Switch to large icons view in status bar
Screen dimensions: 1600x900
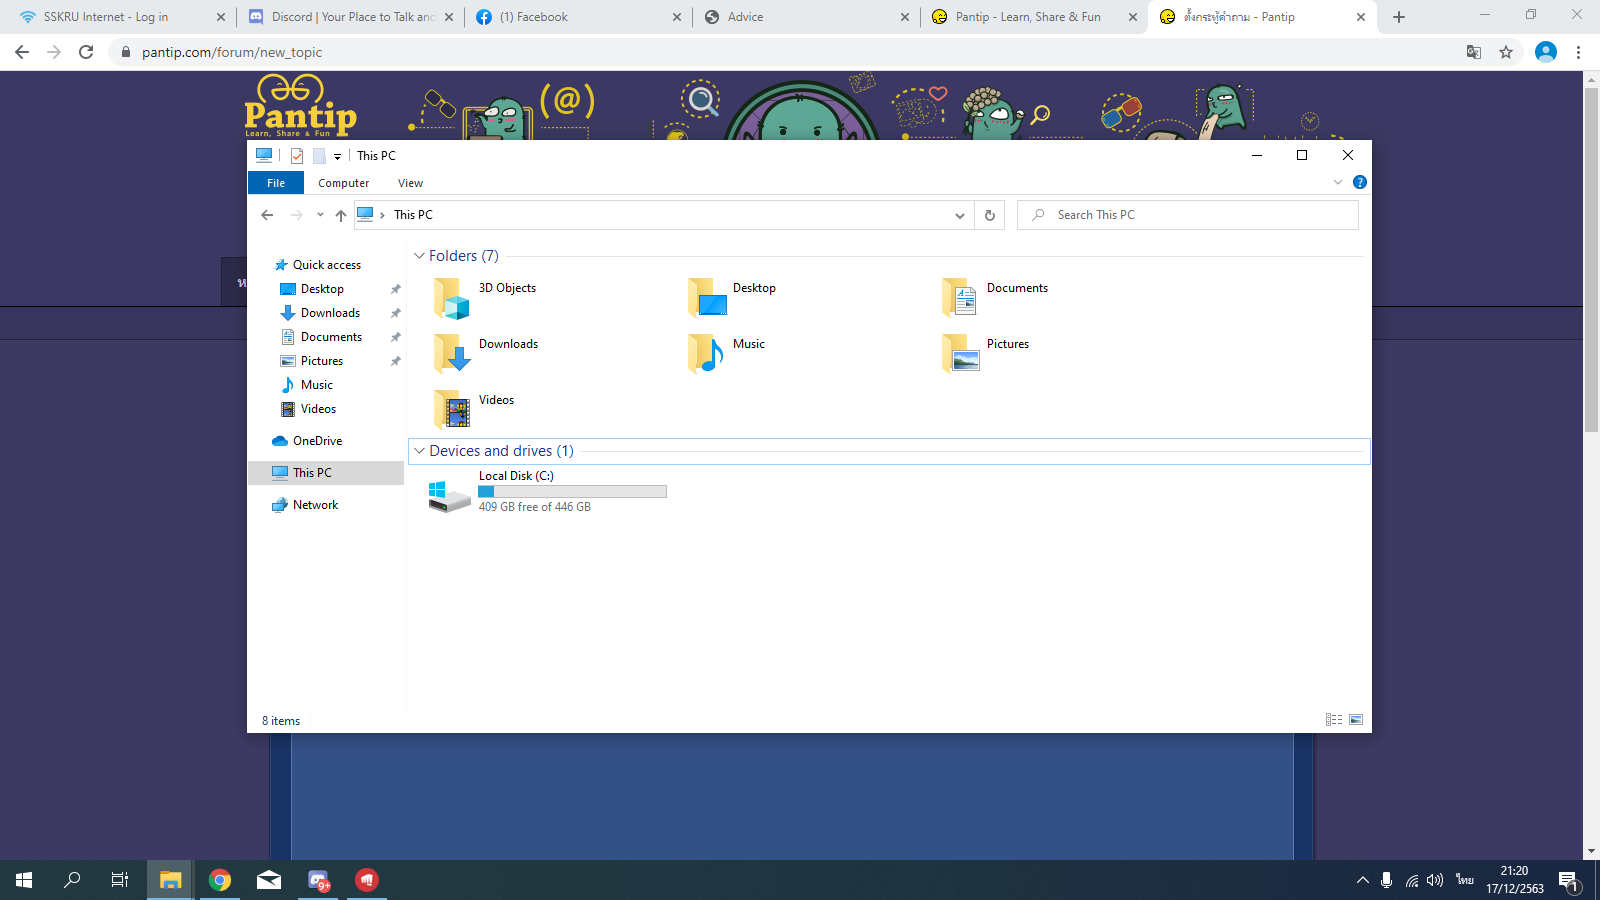pyautogui.click(x=1356, y=720)
